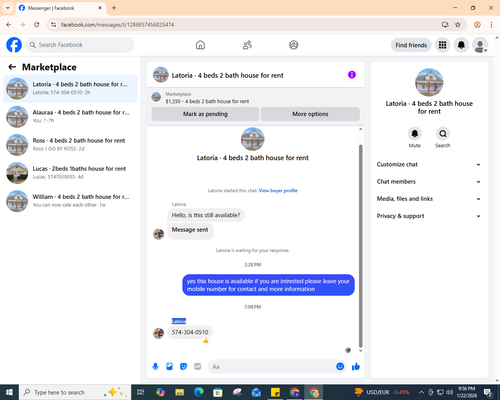The height and width of the screenshot is (400, 500).
Task: Click the Hello, is this still available message
Action: click(x=206, y=215)
